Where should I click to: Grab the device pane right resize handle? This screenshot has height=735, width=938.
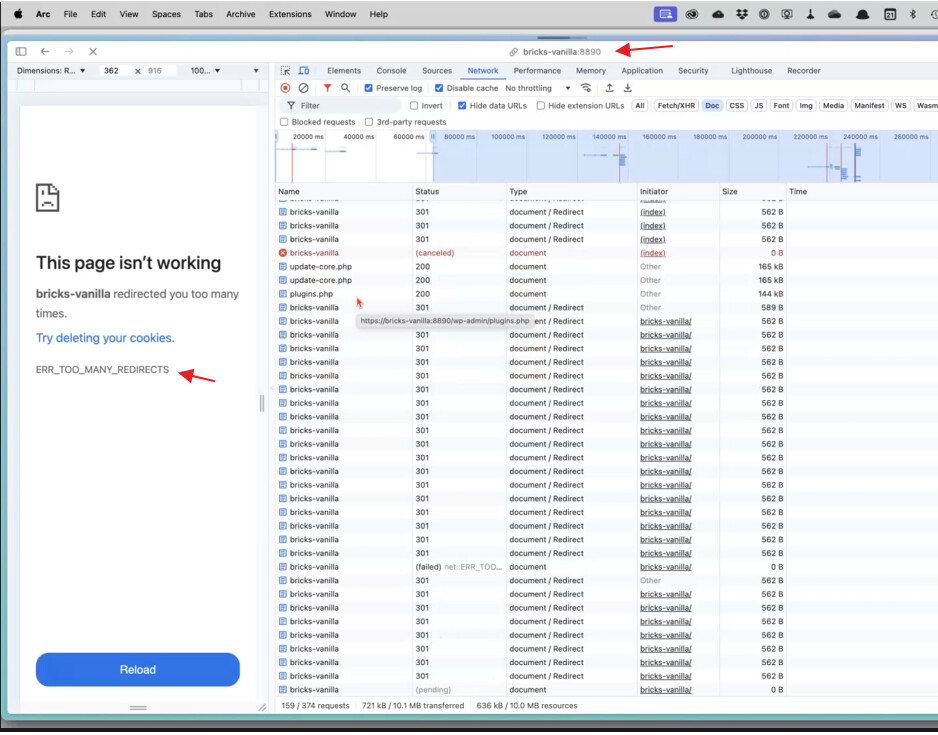[262, 404]
